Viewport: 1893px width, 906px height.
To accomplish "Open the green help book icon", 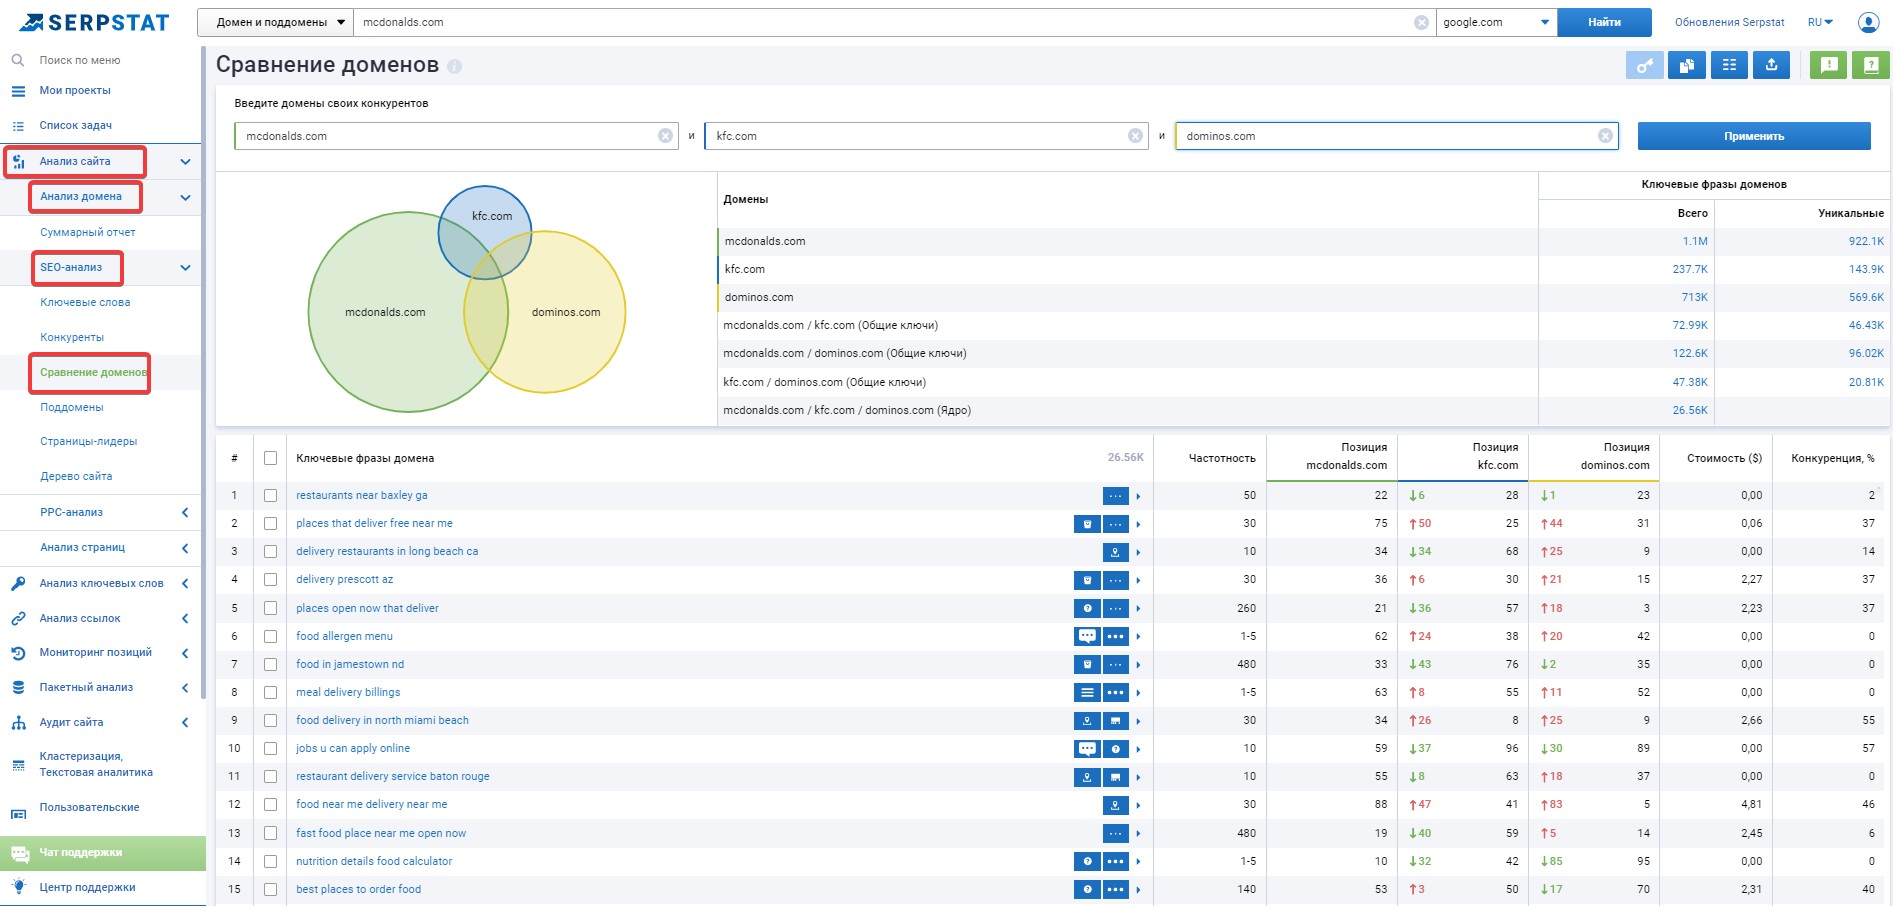I will pyautogui.click(x=1871, y=65).
